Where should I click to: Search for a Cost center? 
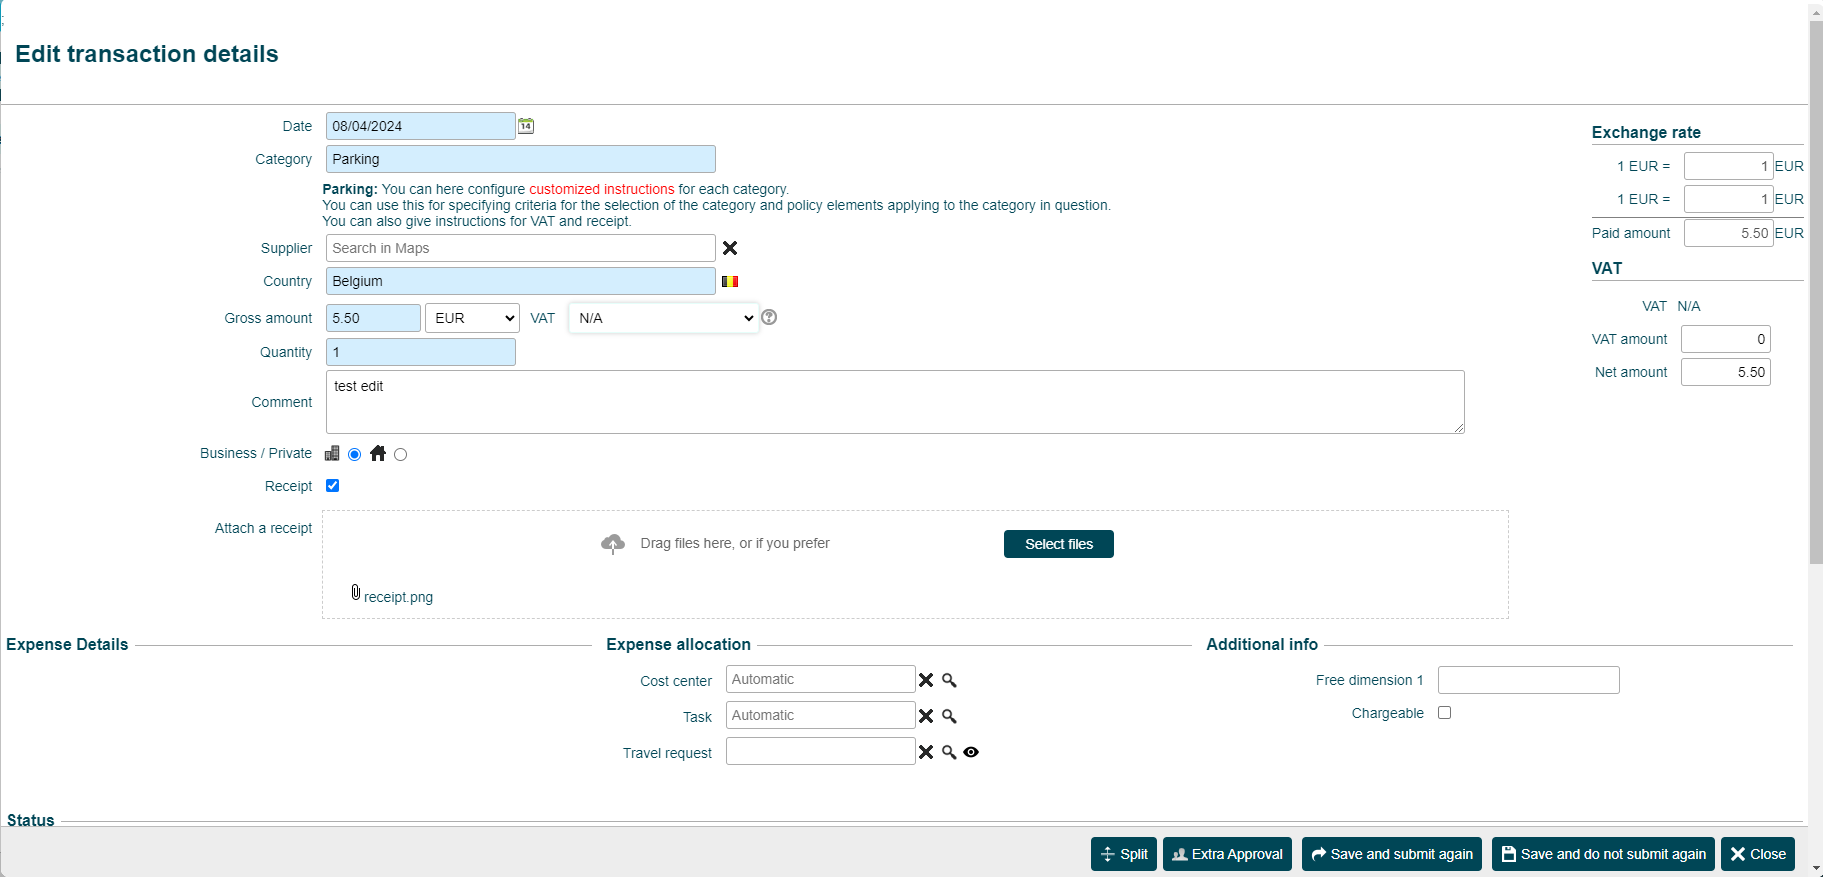tap(949, 680)
